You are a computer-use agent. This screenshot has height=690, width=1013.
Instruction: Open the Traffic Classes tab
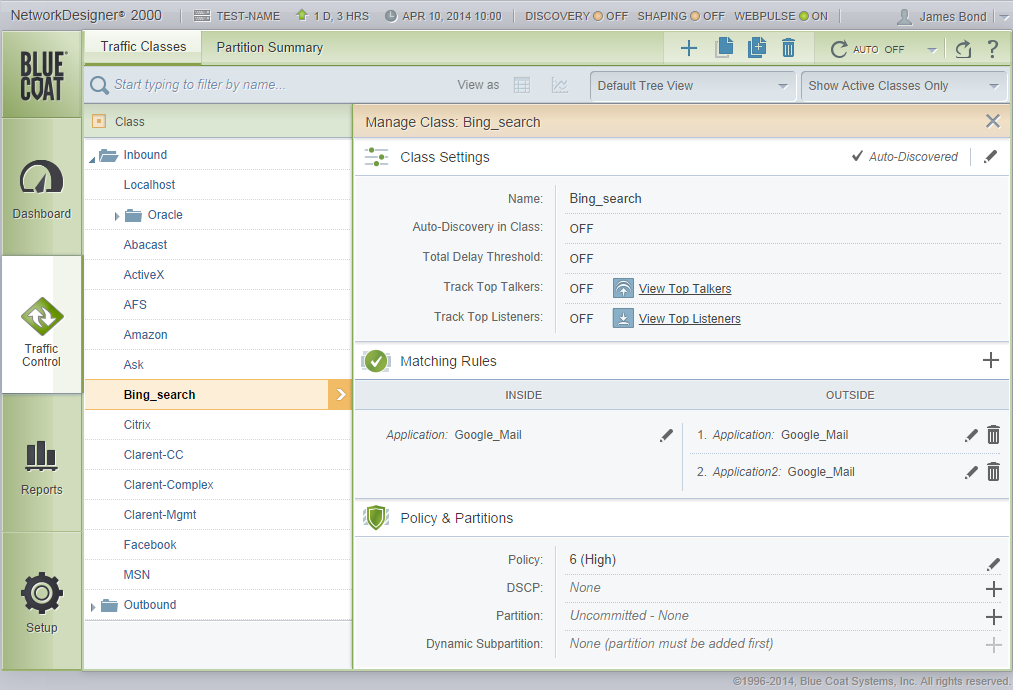(x=143, y=47)
